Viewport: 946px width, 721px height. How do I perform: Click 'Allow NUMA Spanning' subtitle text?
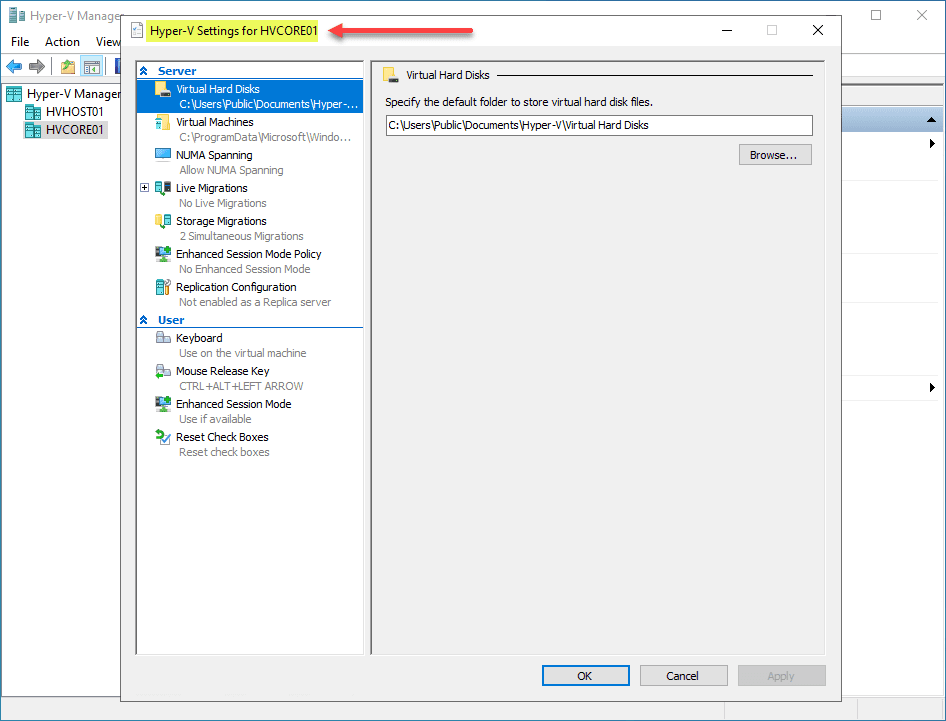(231, 171)
